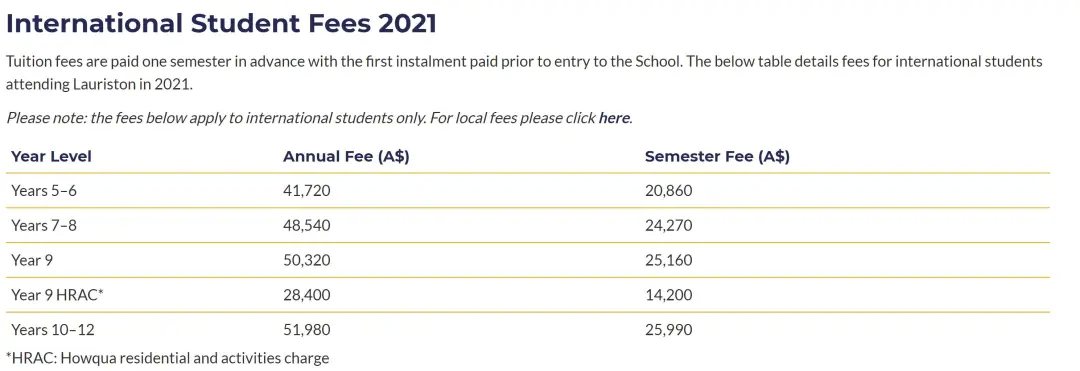Click the 48,540 annual fee value
The height and width of the screenshot is (371, 1080).
(x=307, y=225)
